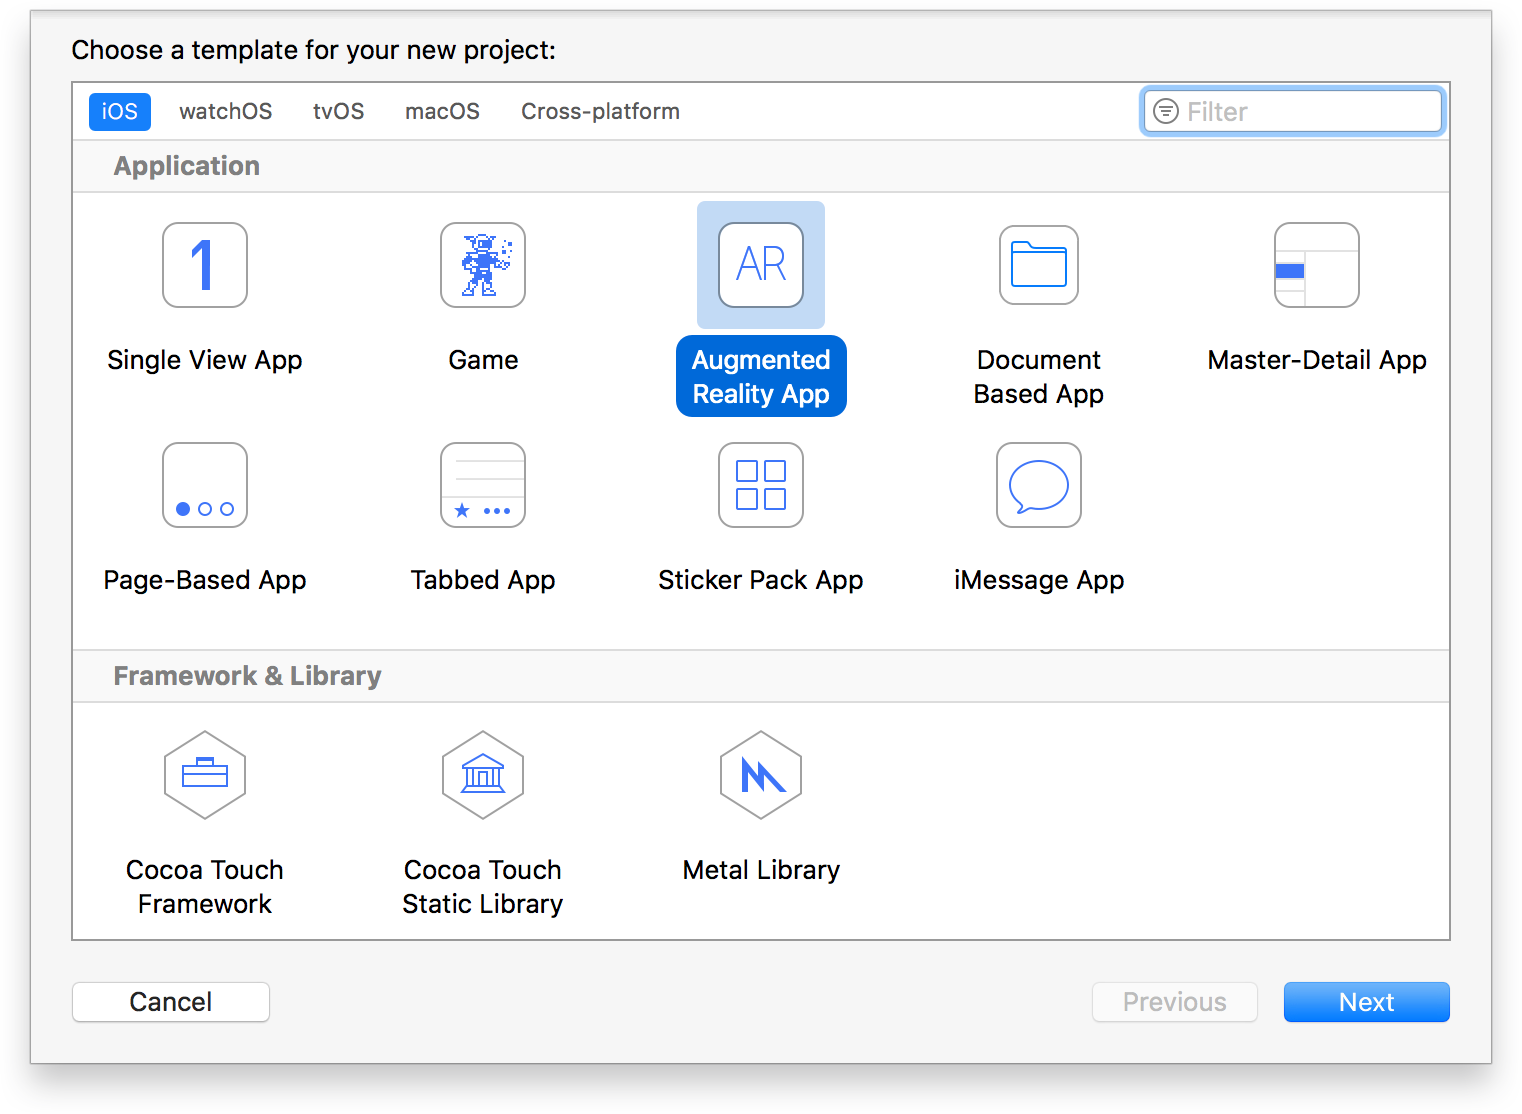Viewport: 1522px width, 1114px height.
Task: Cancel the new project dialog
Action: (171, 1002)
